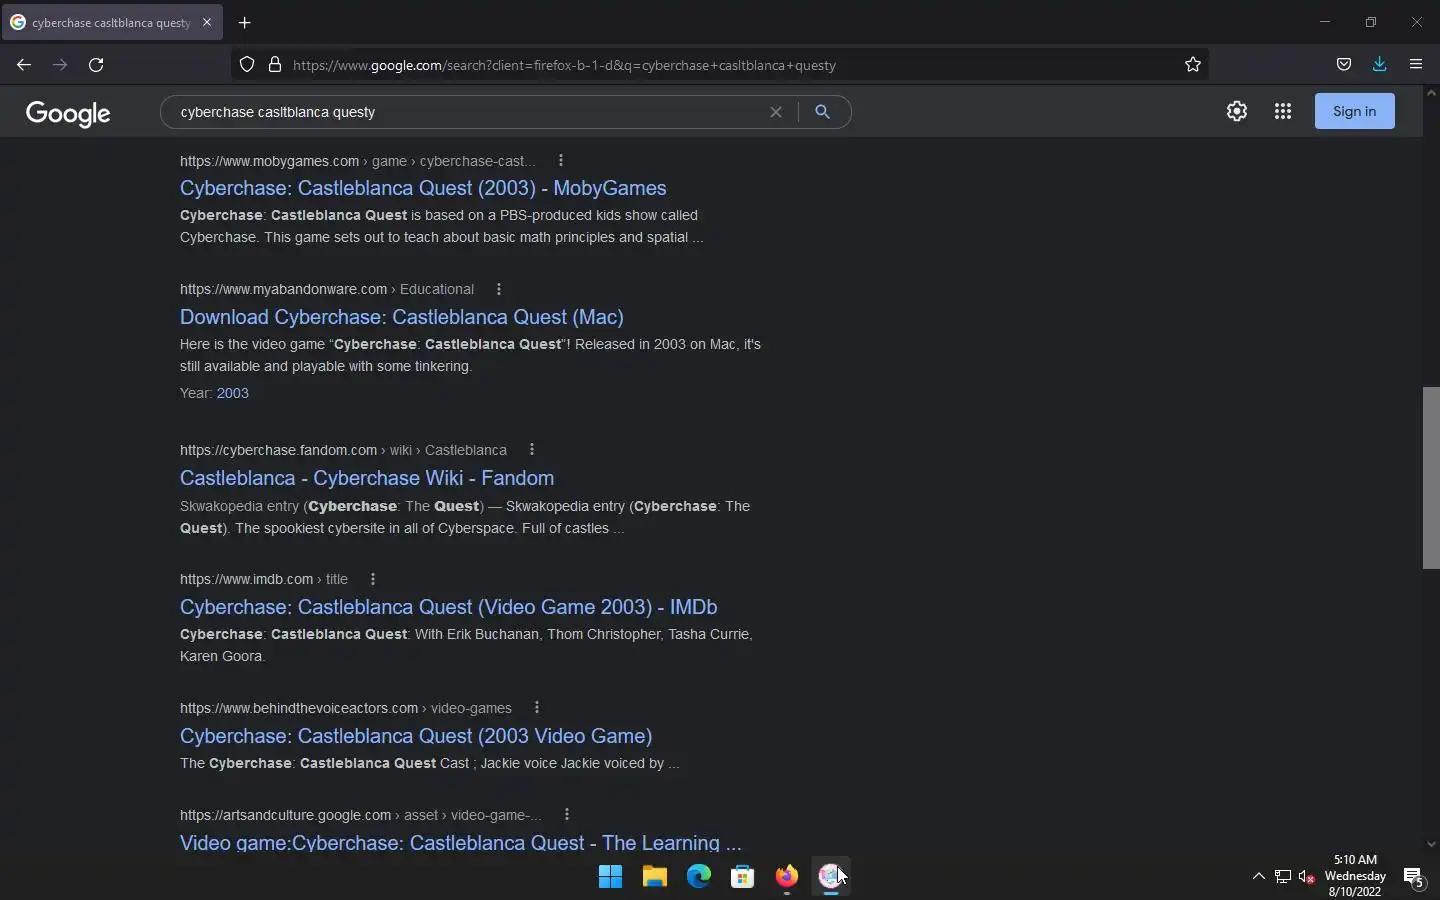The height and width of the screenshot is (900, 1440).
Task: Open the tracking protection shield icon
Action: pyautogui.click(x=247, y=65)
